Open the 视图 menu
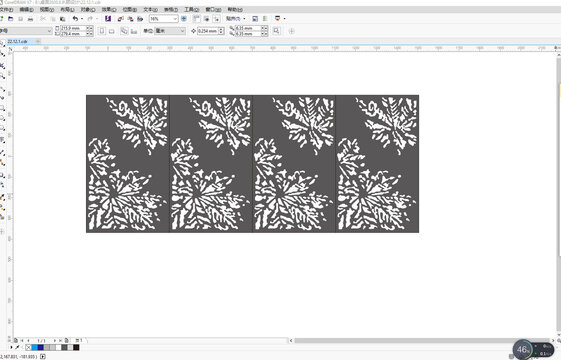The image size is (561, 360). click(47, 10)
